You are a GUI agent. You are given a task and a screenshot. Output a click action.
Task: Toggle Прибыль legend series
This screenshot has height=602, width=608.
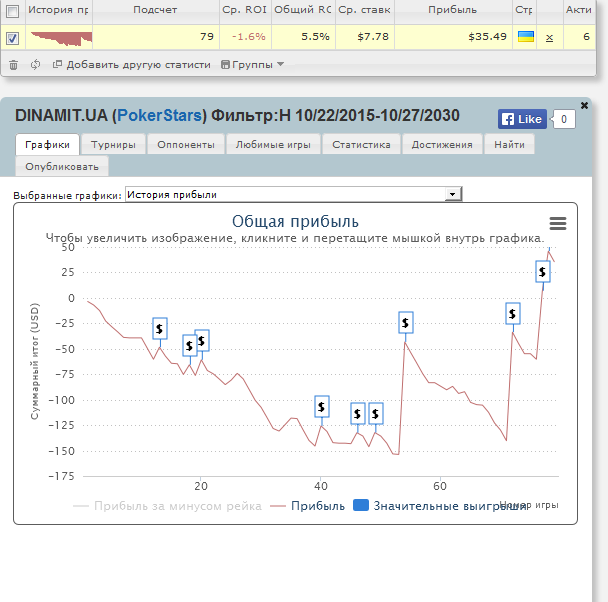(307, 505)
